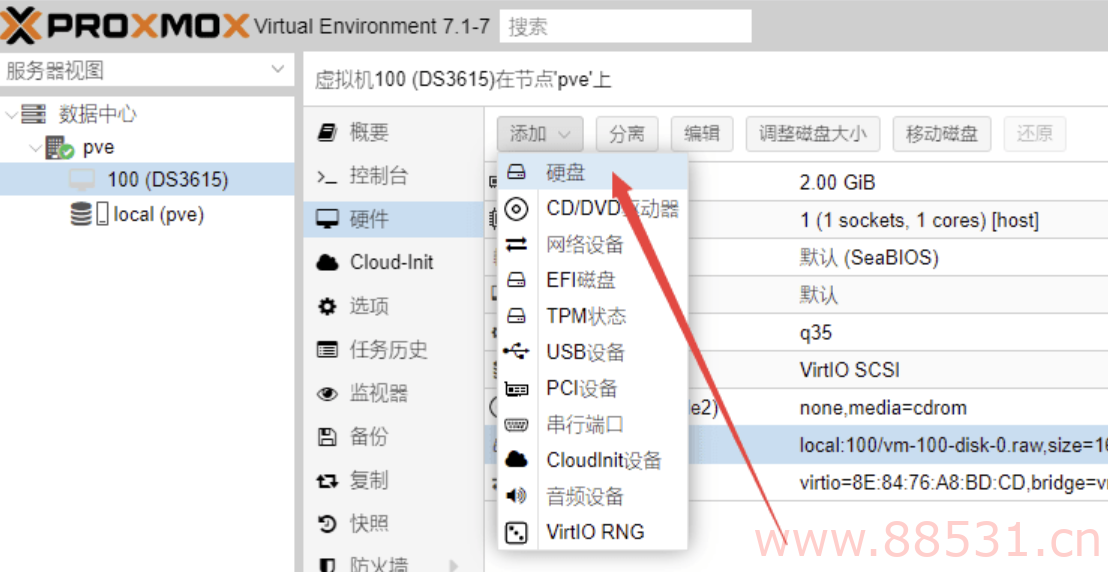Select the vm-100-disk-0.raw disk row

click(x=796, y=445)
